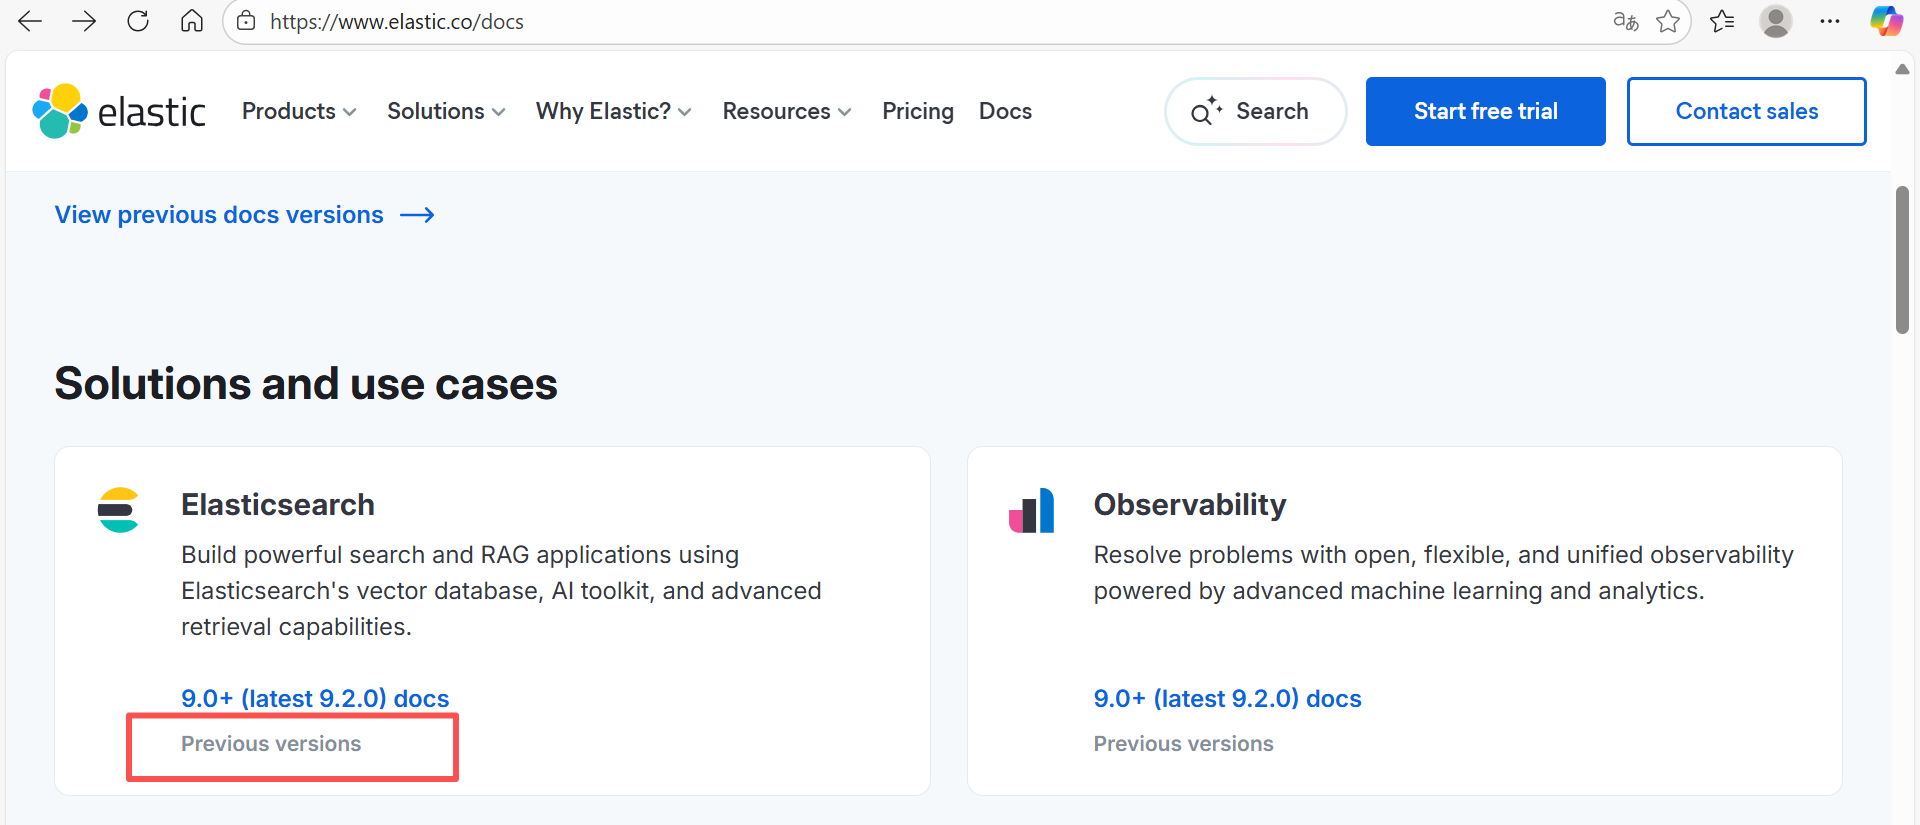Open the translate/read aloud icon in address bar

[1626, 21]
